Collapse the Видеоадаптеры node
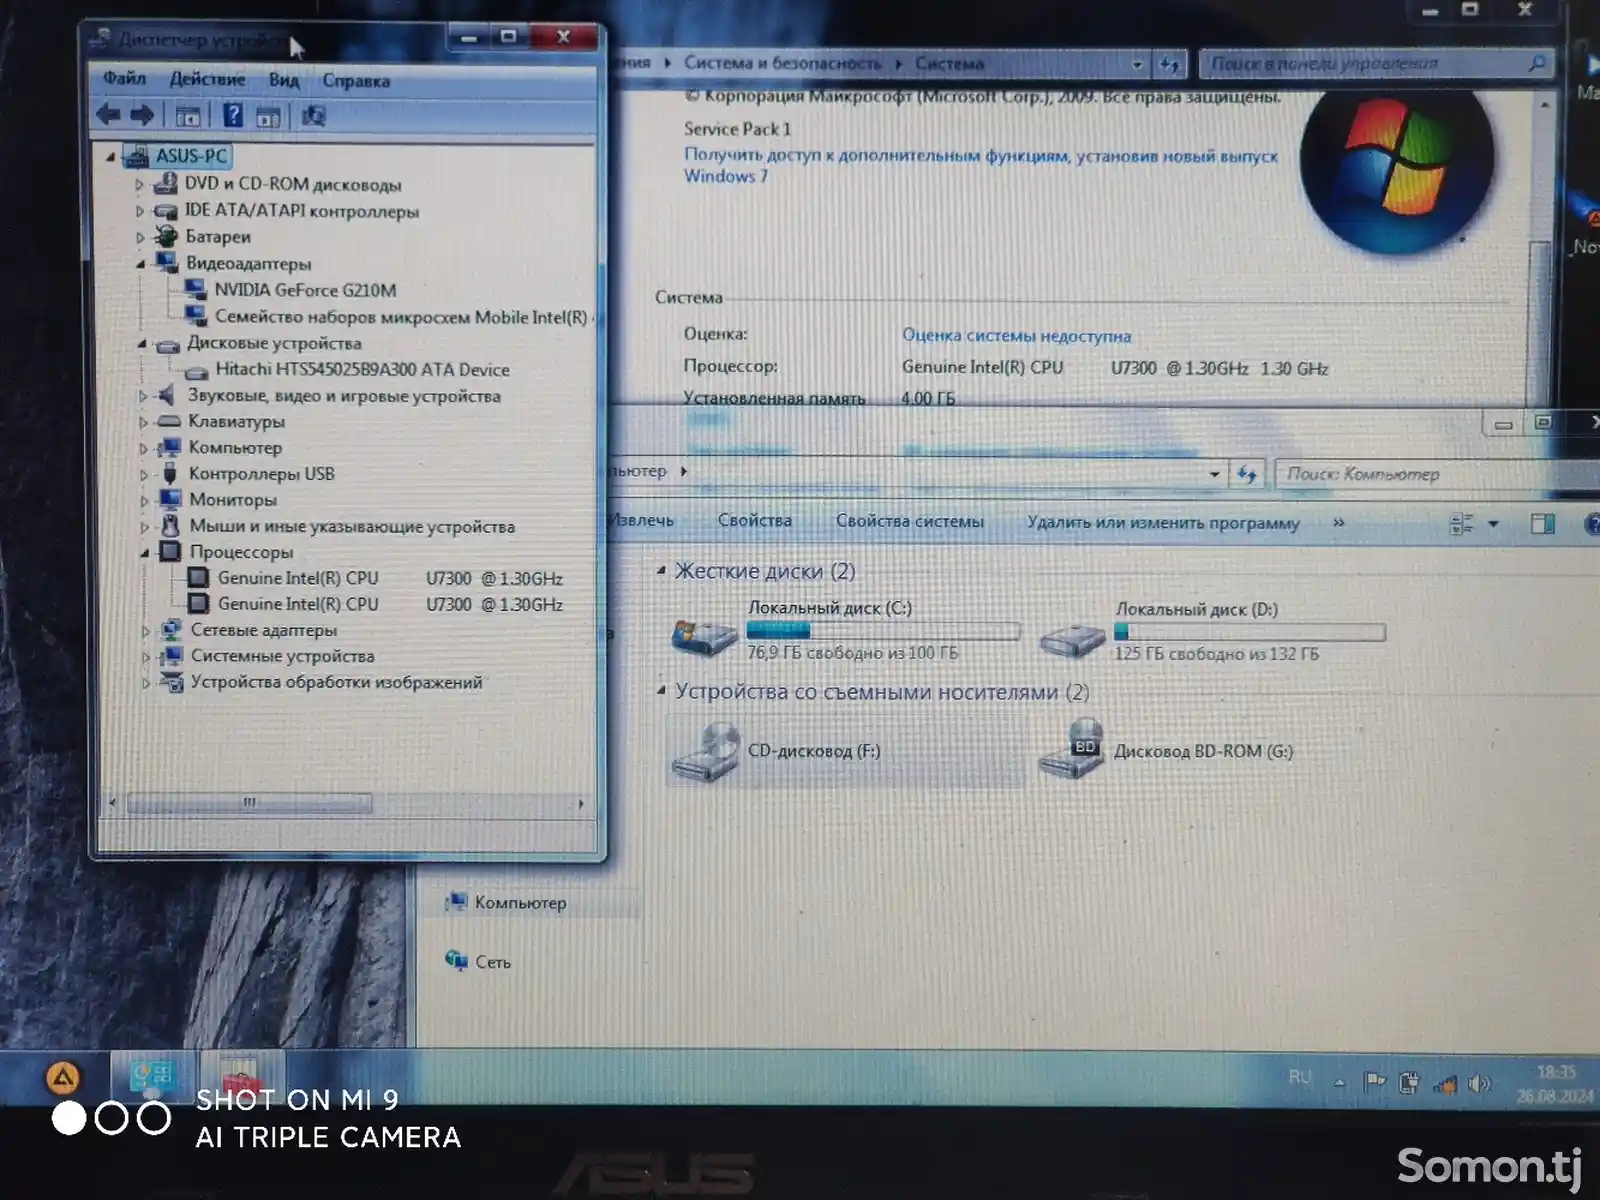 click(x=141, y=264)
